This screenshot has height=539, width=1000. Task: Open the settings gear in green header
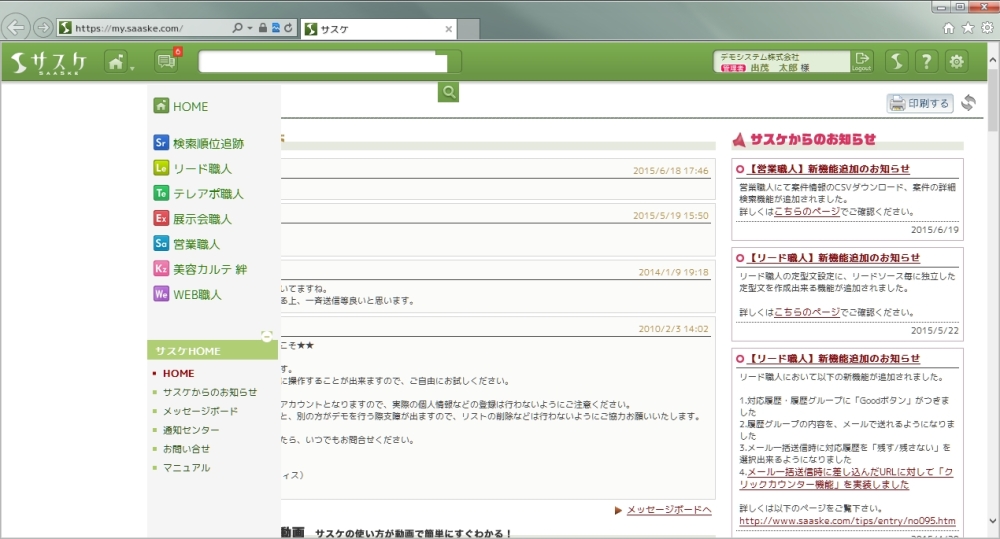(957, 62)
